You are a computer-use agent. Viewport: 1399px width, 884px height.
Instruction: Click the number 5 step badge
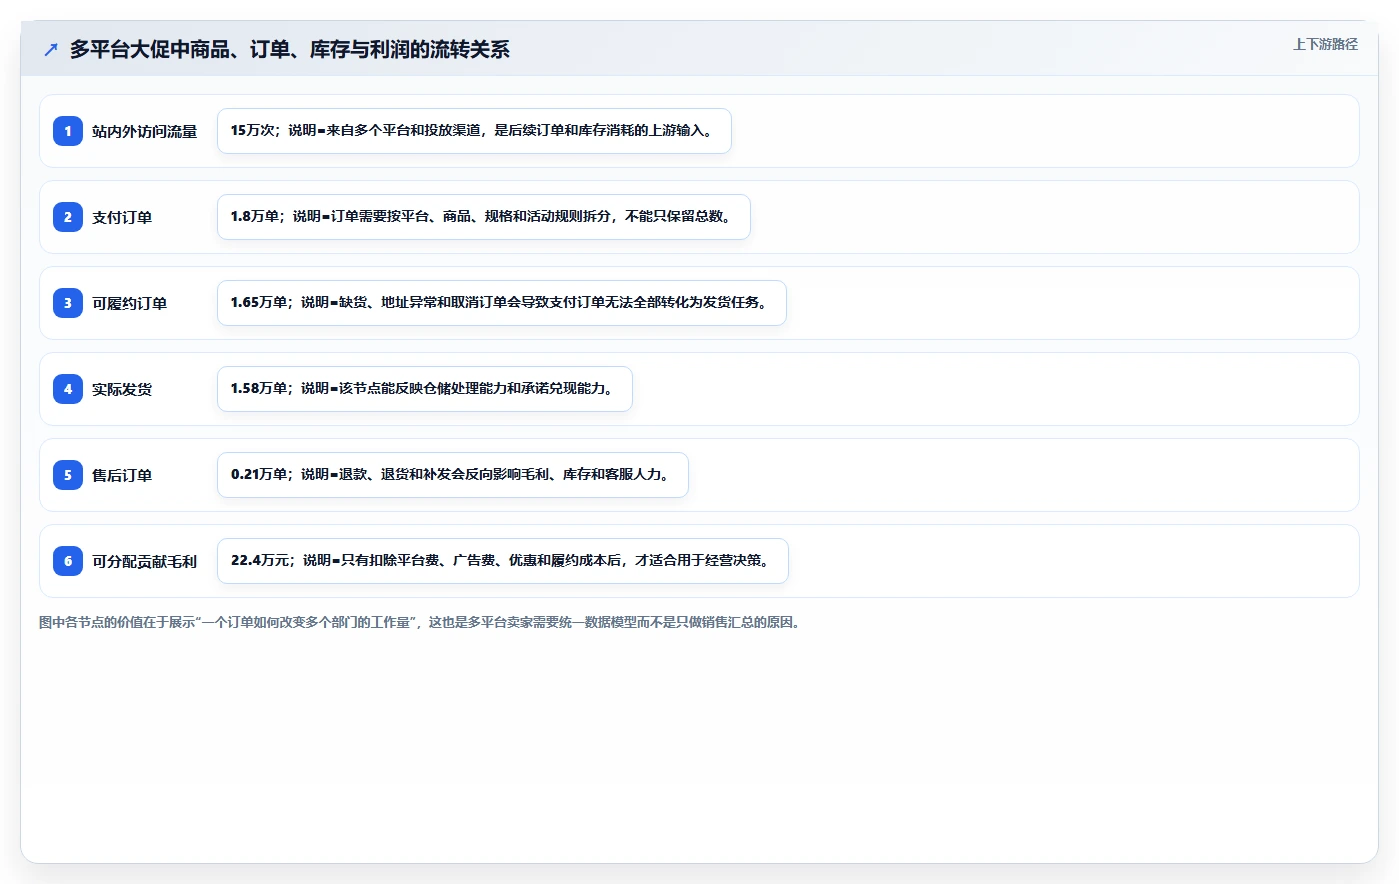click(68, 475)
